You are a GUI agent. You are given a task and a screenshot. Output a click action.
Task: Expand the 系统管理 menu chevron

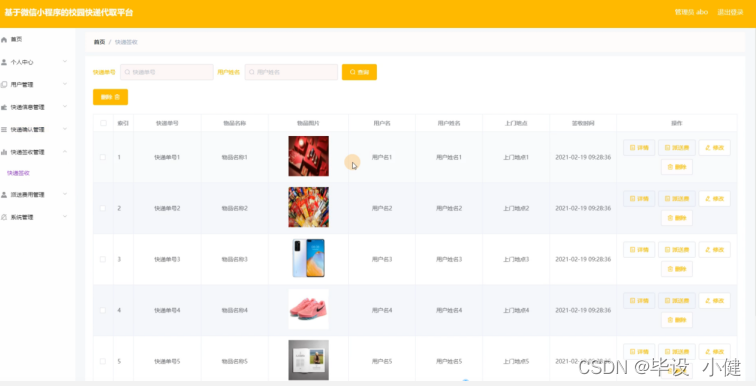(x=65, y=217)
